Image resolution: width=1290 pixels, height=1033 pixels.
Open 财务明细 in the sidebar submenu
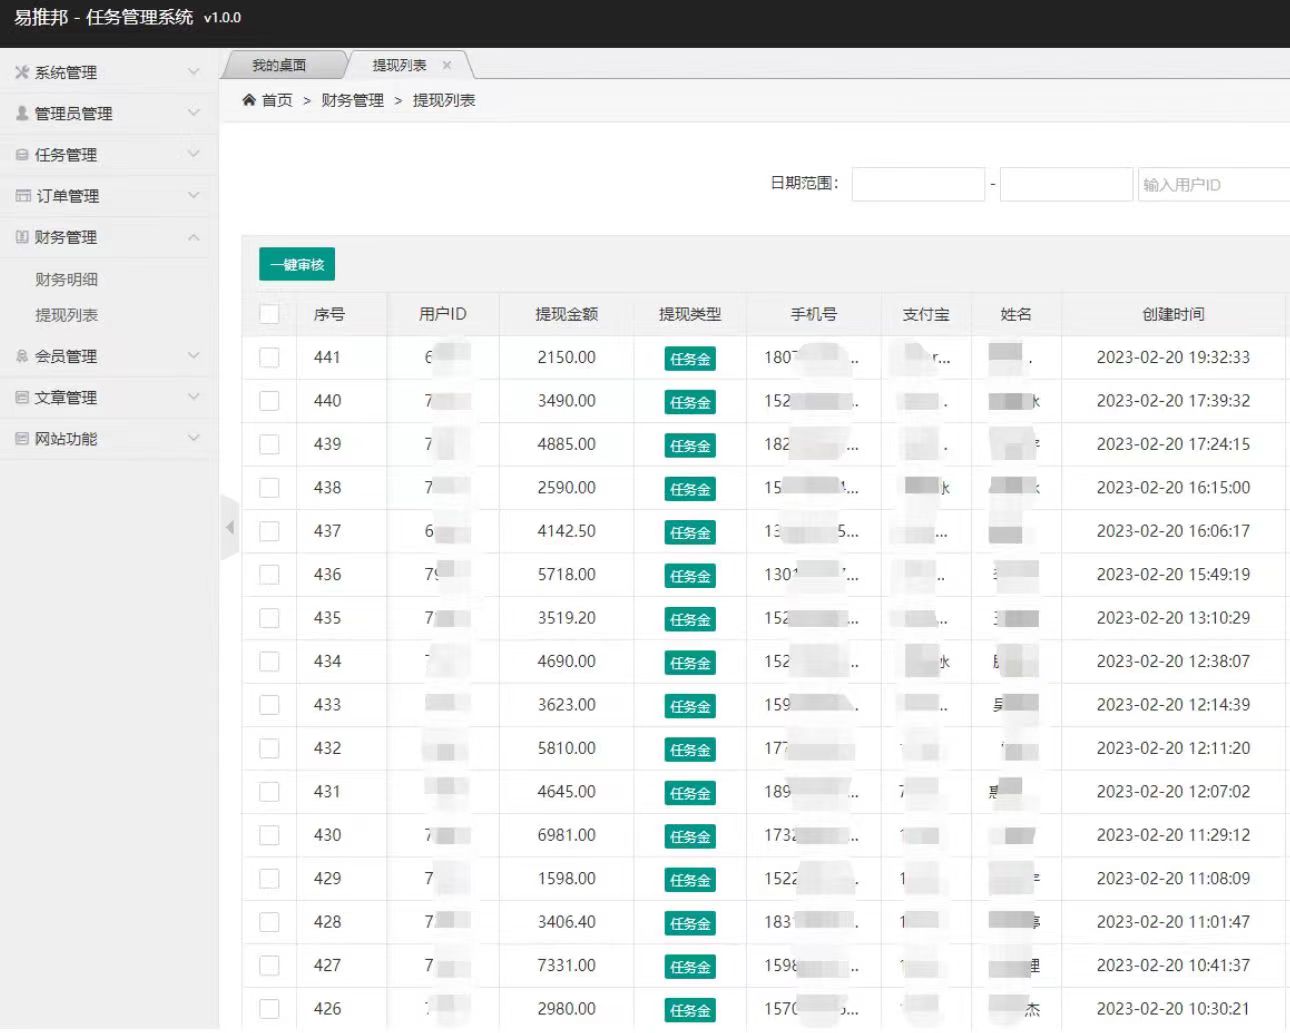point(66,279)
